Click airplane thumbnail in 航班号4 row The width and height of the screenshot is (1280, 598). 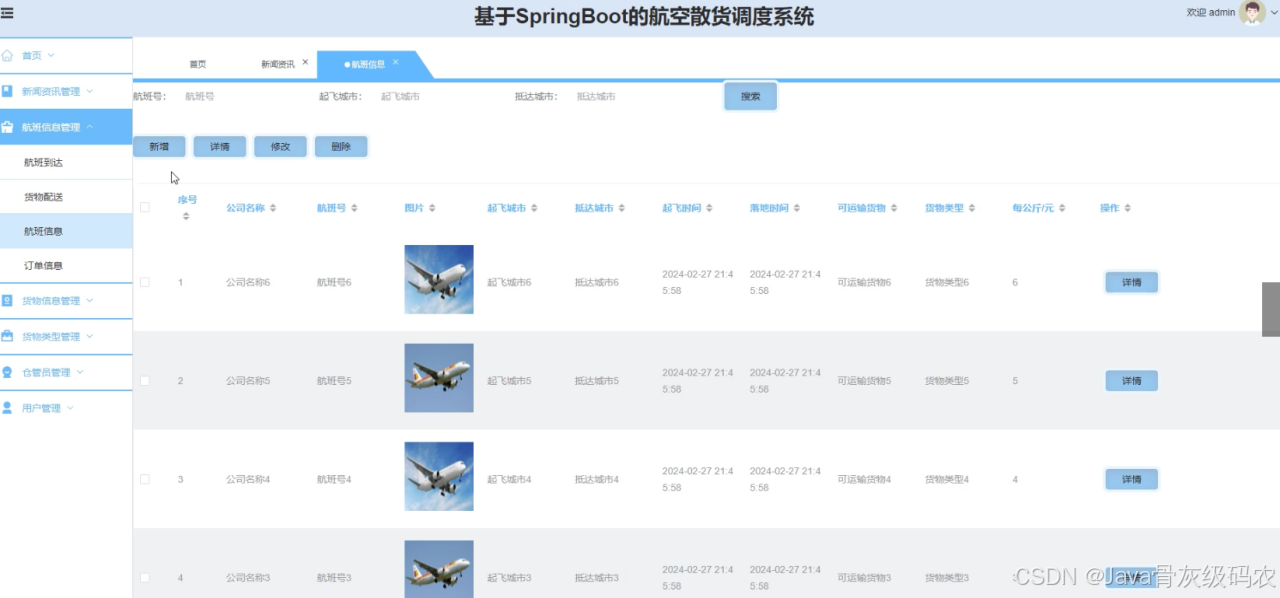439,476
